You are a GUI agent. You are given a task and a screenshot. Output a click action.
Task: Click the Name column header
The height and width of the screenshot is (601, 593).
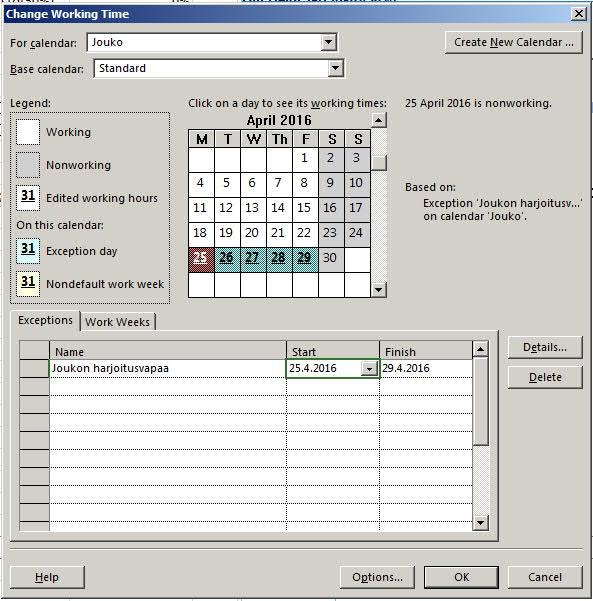168,351
